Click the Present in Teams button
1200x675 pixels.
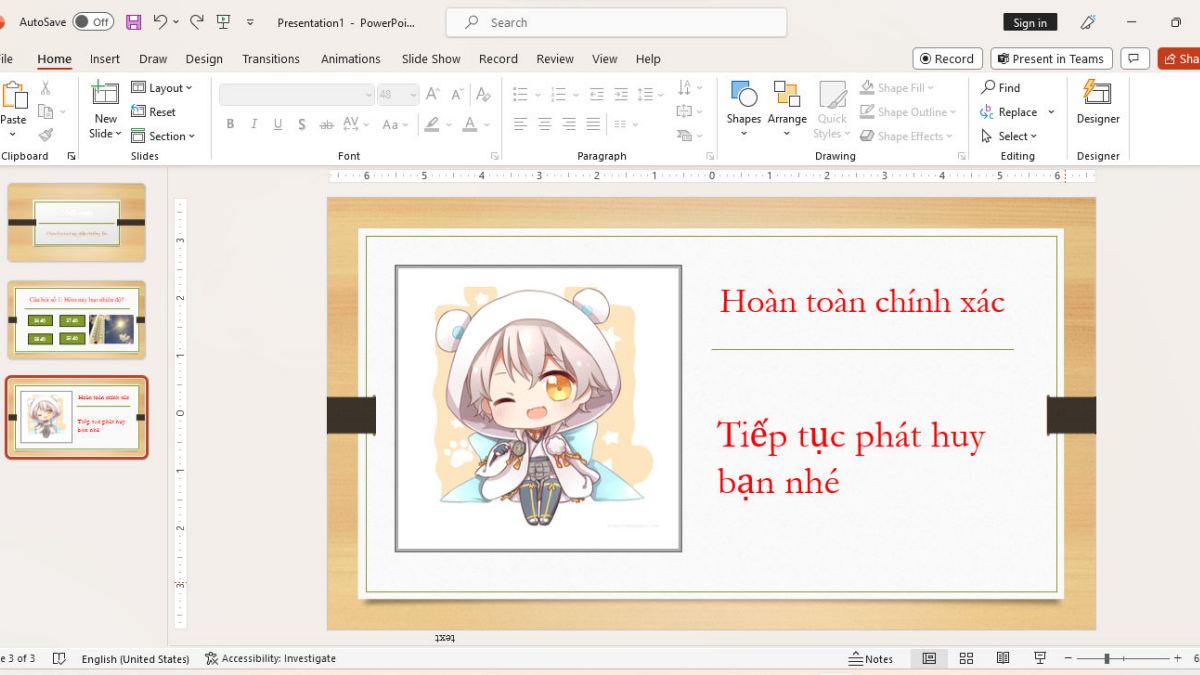coord(1051,58)
